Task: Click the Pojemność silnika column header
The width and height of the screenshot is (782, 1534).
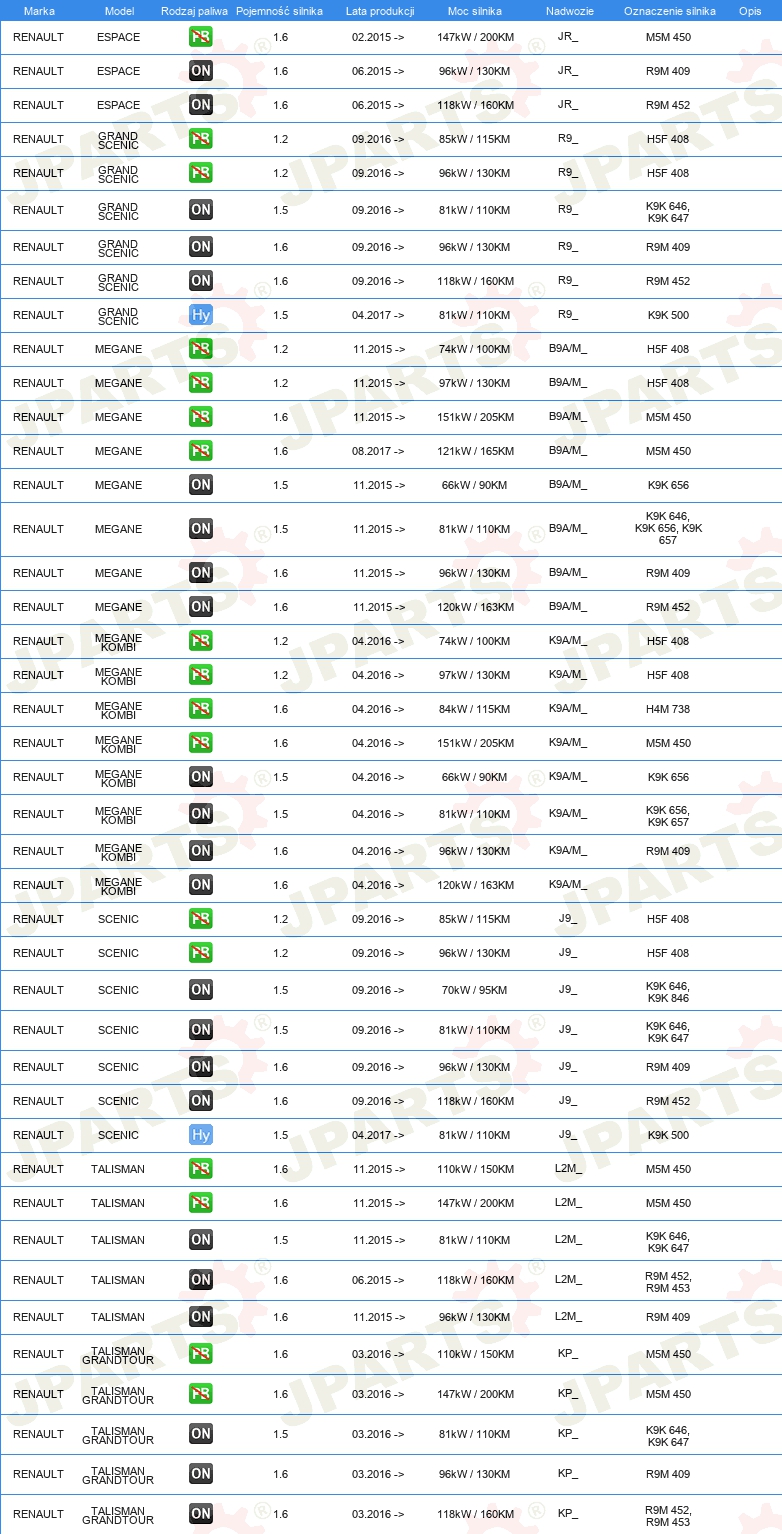Action: click(280, 10)
